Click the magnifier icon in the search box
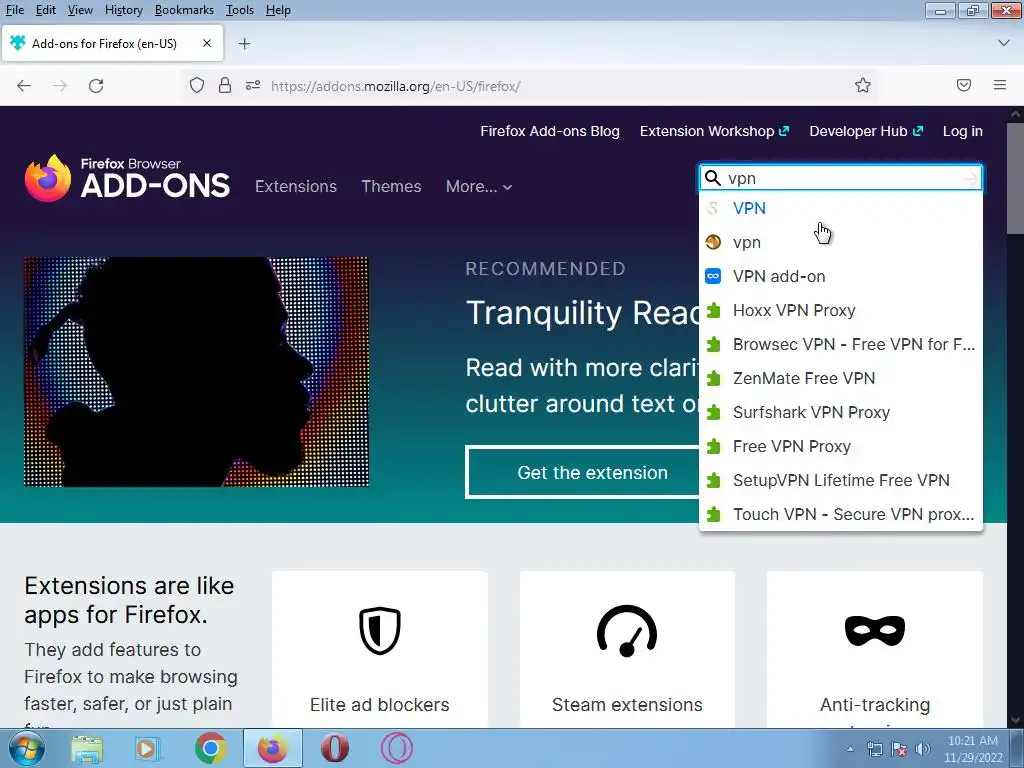1024x768 pixels. click(x=713, y=178)
